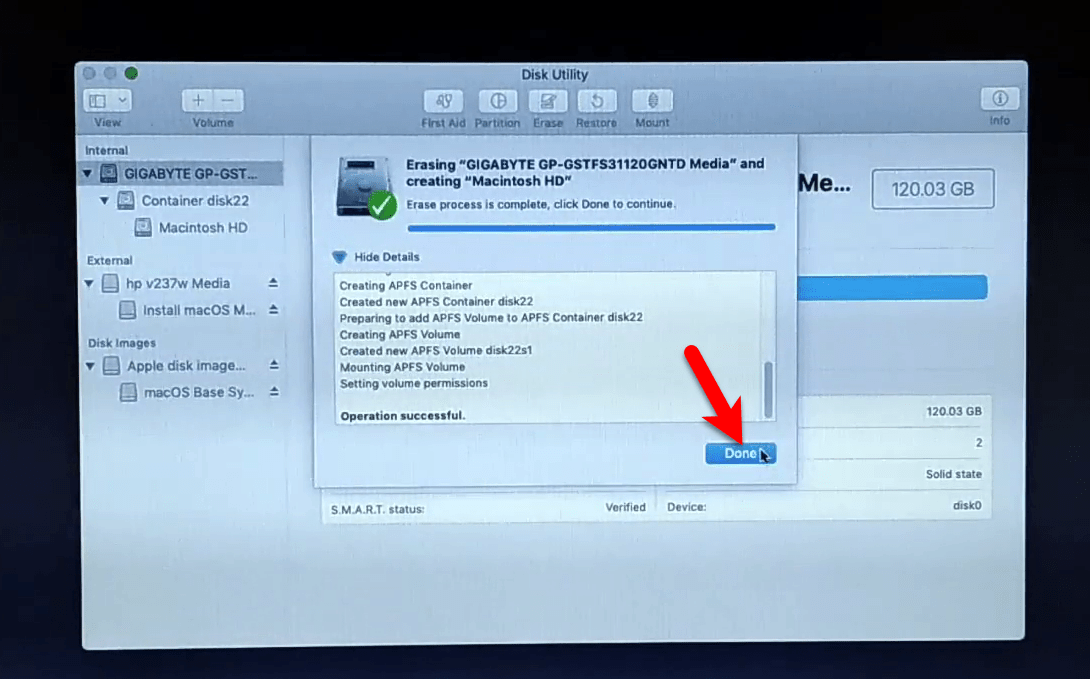1090x679 pixels.
Task: Remove volume with the minus button
Action: (x=228, y=101)
